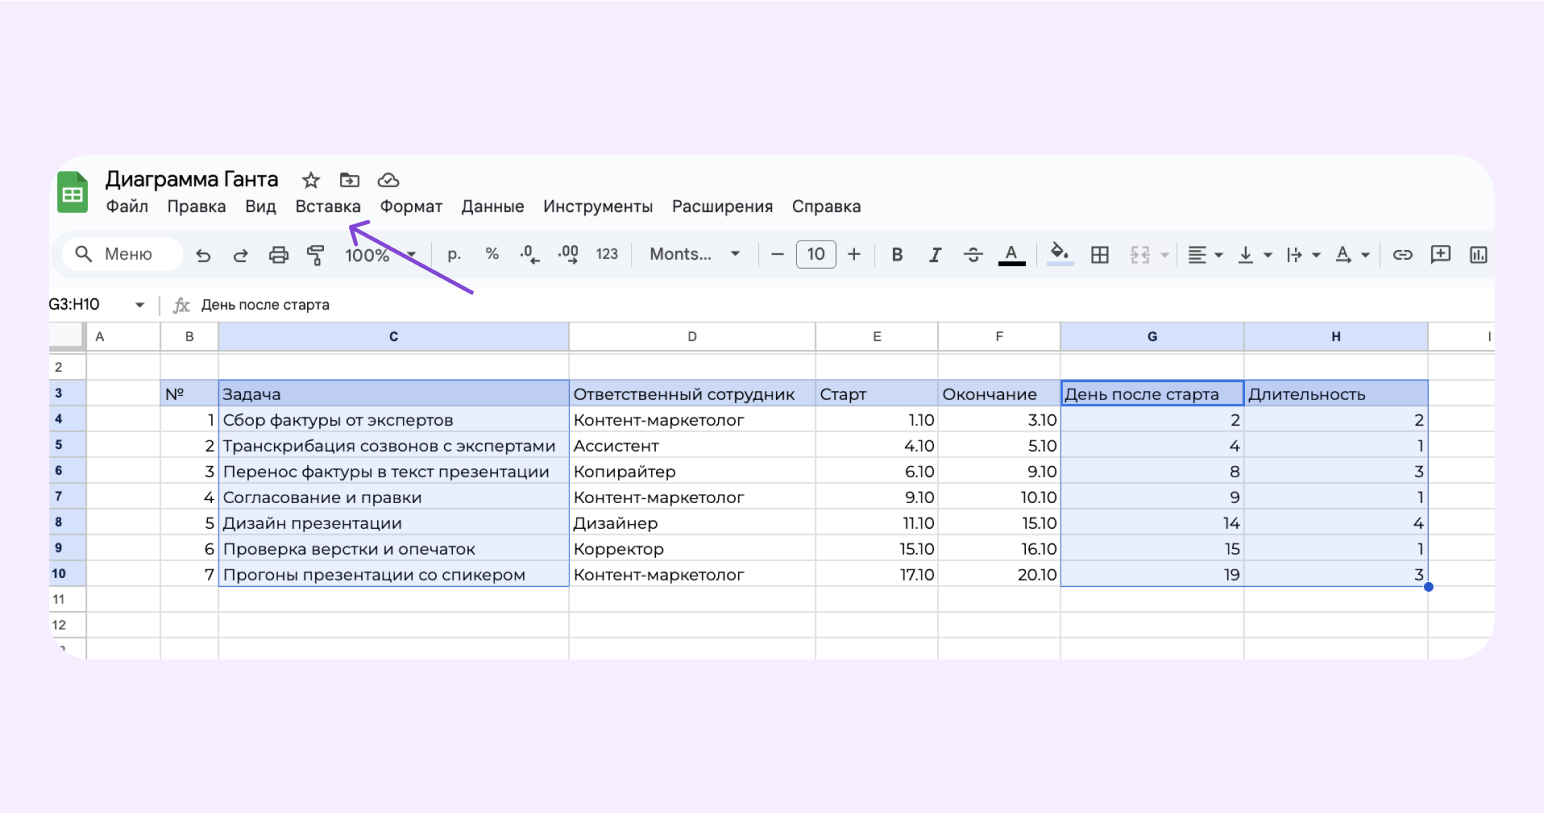Image resolution: width=1544 pixels, height=813 pixels.
Task: Open vertical align dropdown
Action: [1254, 255]
